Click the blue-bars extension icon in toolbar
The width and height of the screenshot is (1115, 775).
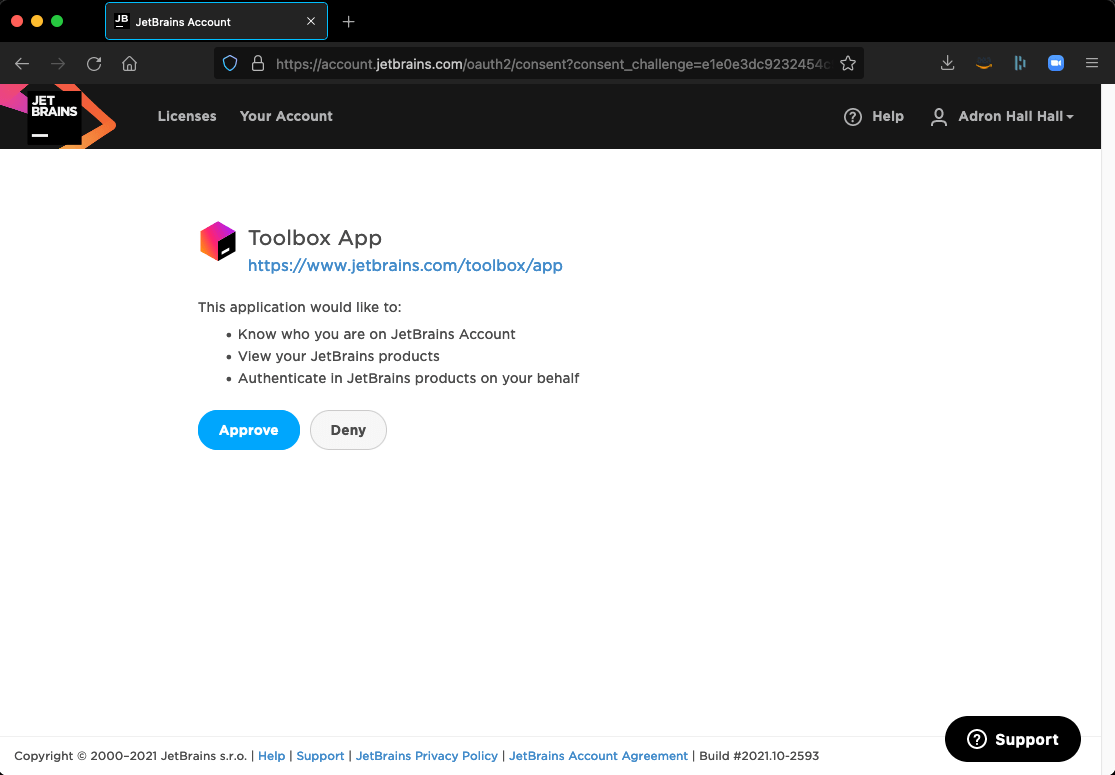tap(1020, 64)
